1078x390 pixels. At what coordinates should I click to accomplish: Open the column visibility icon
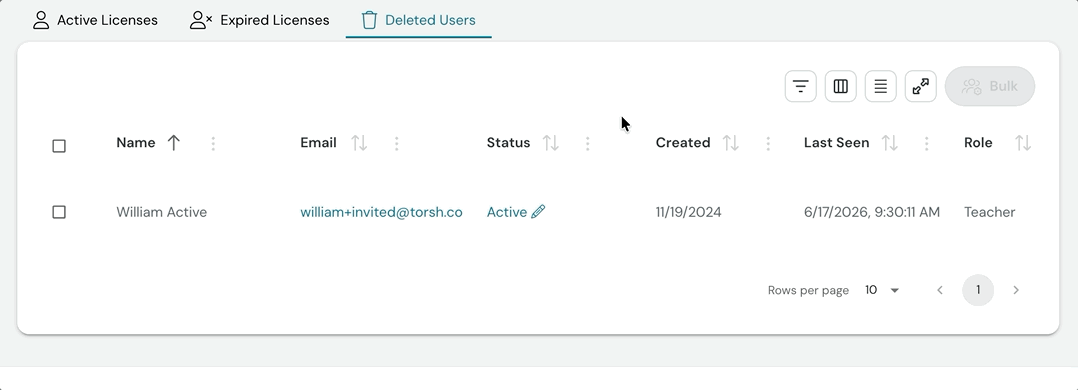[840, 86]
